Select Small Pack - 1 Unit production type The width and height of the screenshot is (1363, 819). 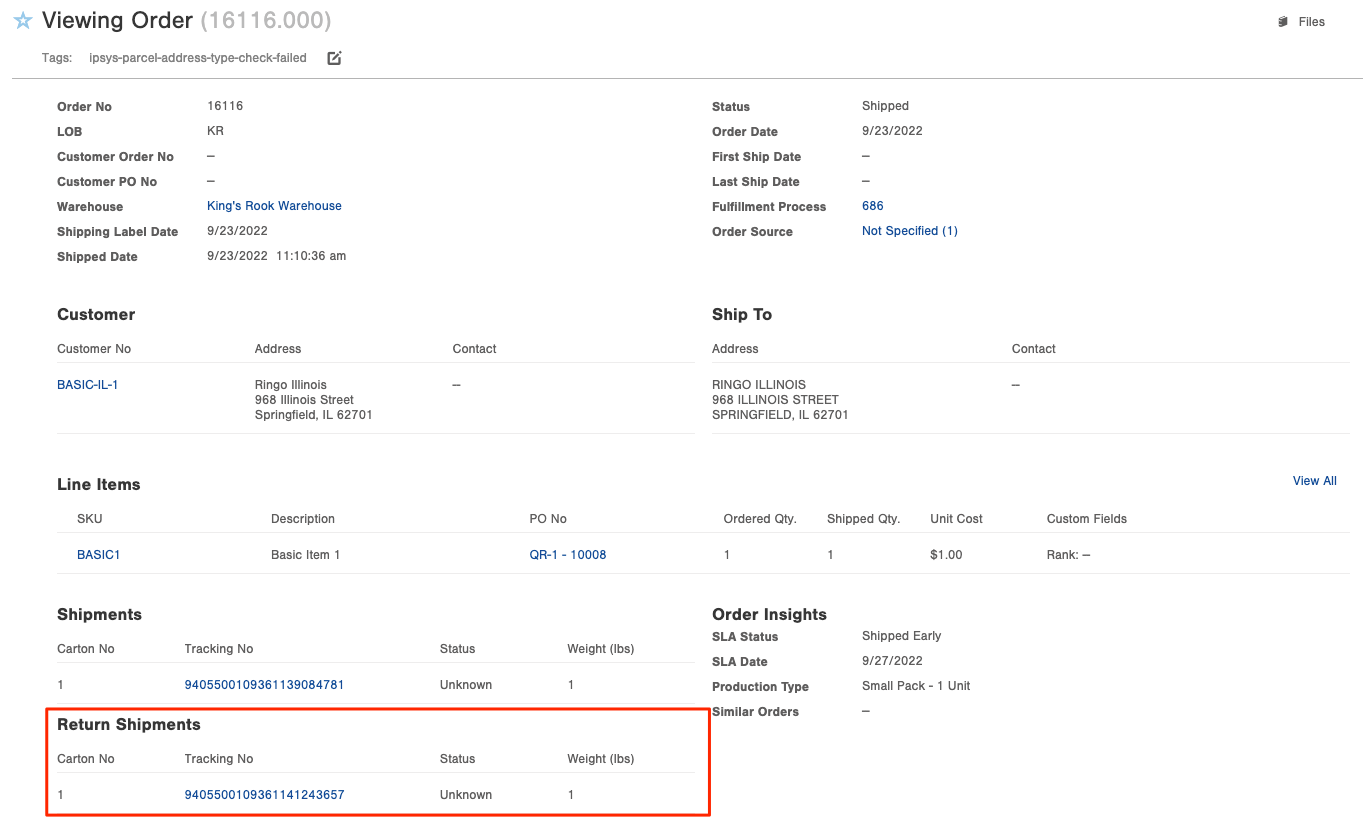click(916, 686)
